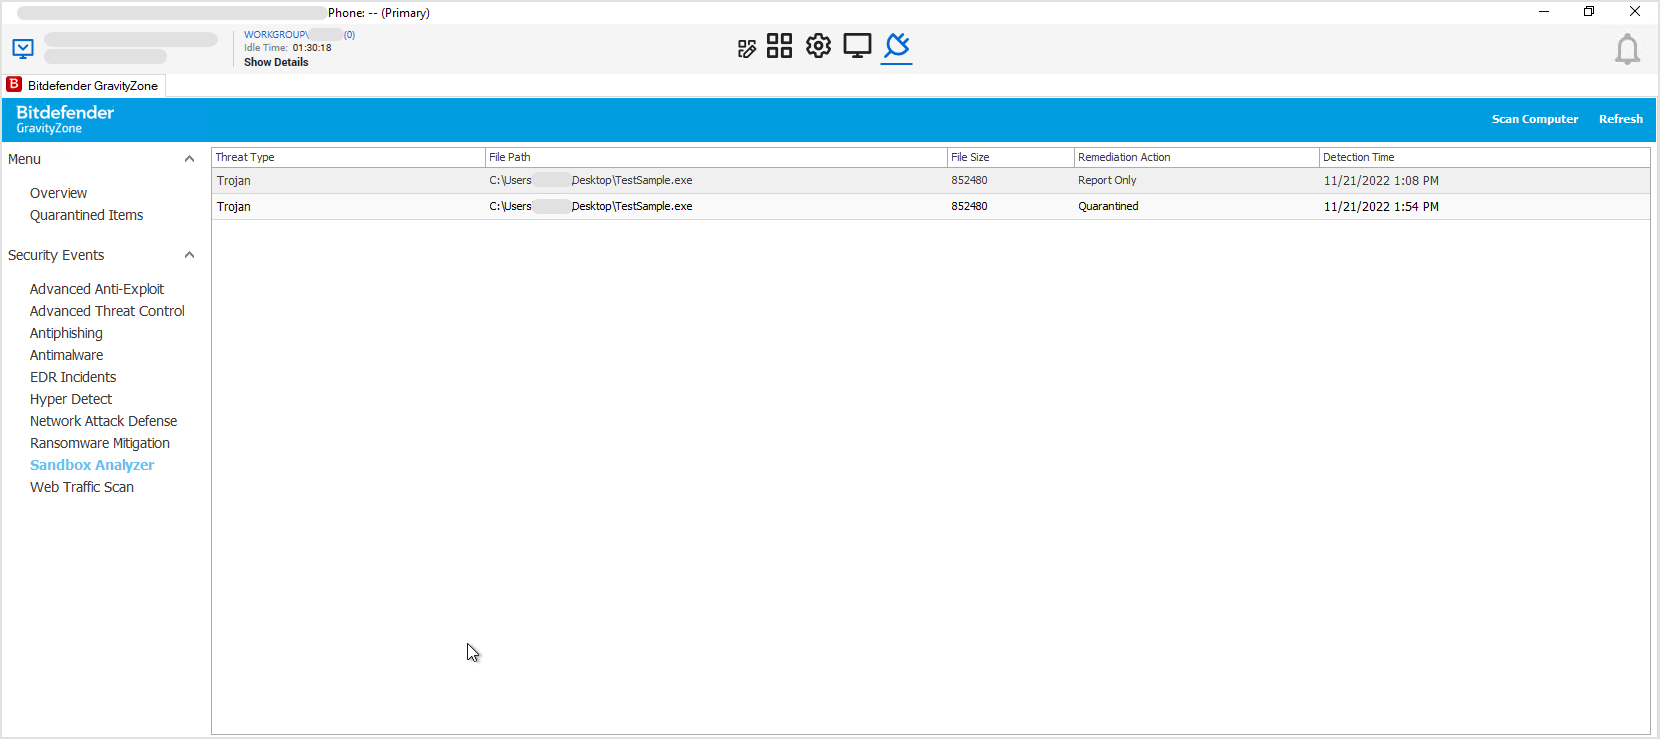Select Advanced Anti-Exploit events
The width and height of the screenshot is (1660, 739).
click(x=97, y=289)
